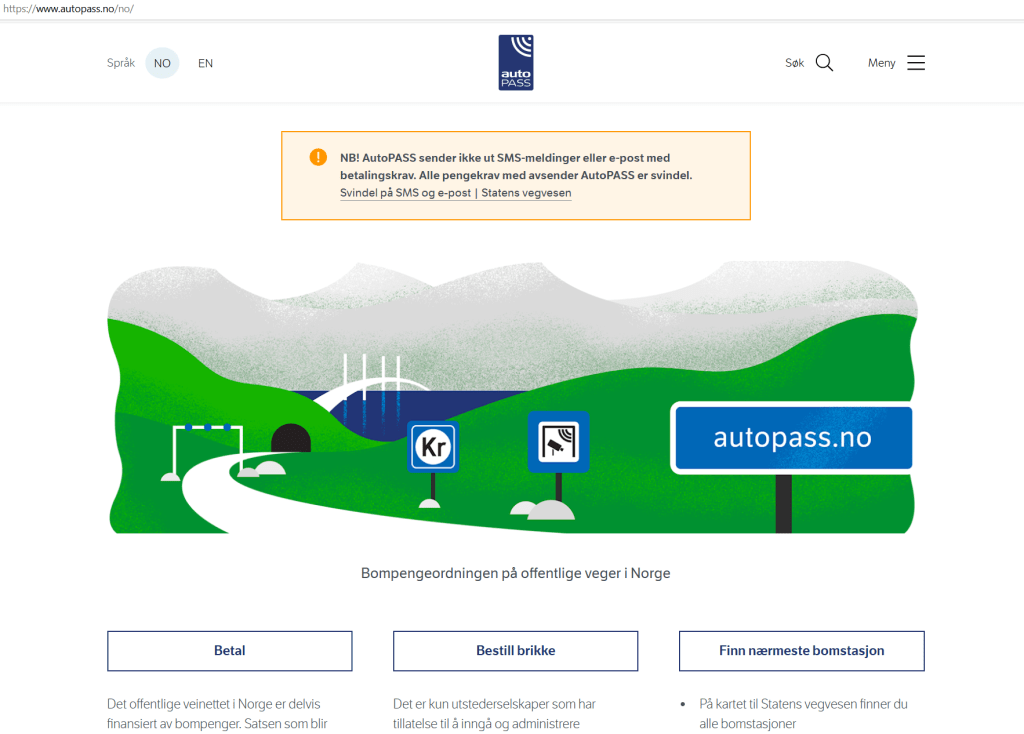Click the heading Bompengeordningen på offentlige veger i Norge
1024x734 pixels.
pyautogui.click(x=515, y=573)
